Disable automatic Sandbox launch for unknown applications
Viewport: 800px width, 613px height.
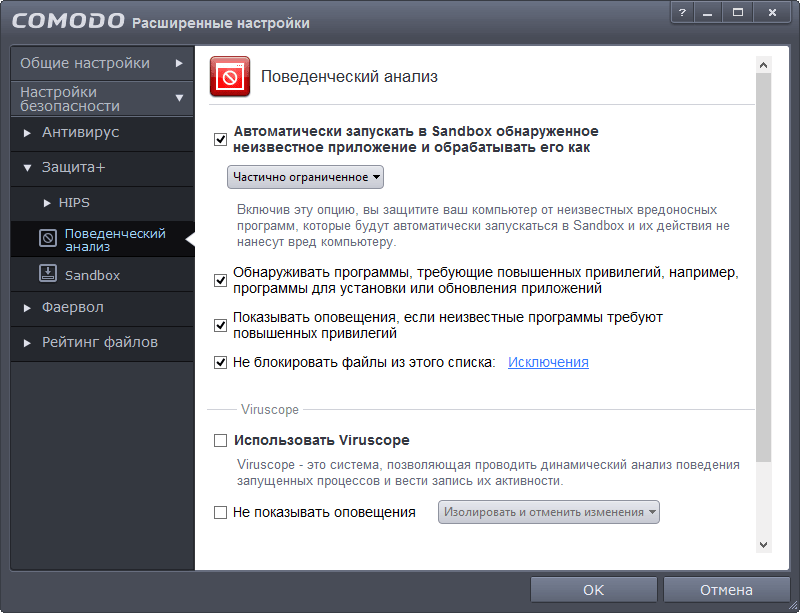[220, 140]
